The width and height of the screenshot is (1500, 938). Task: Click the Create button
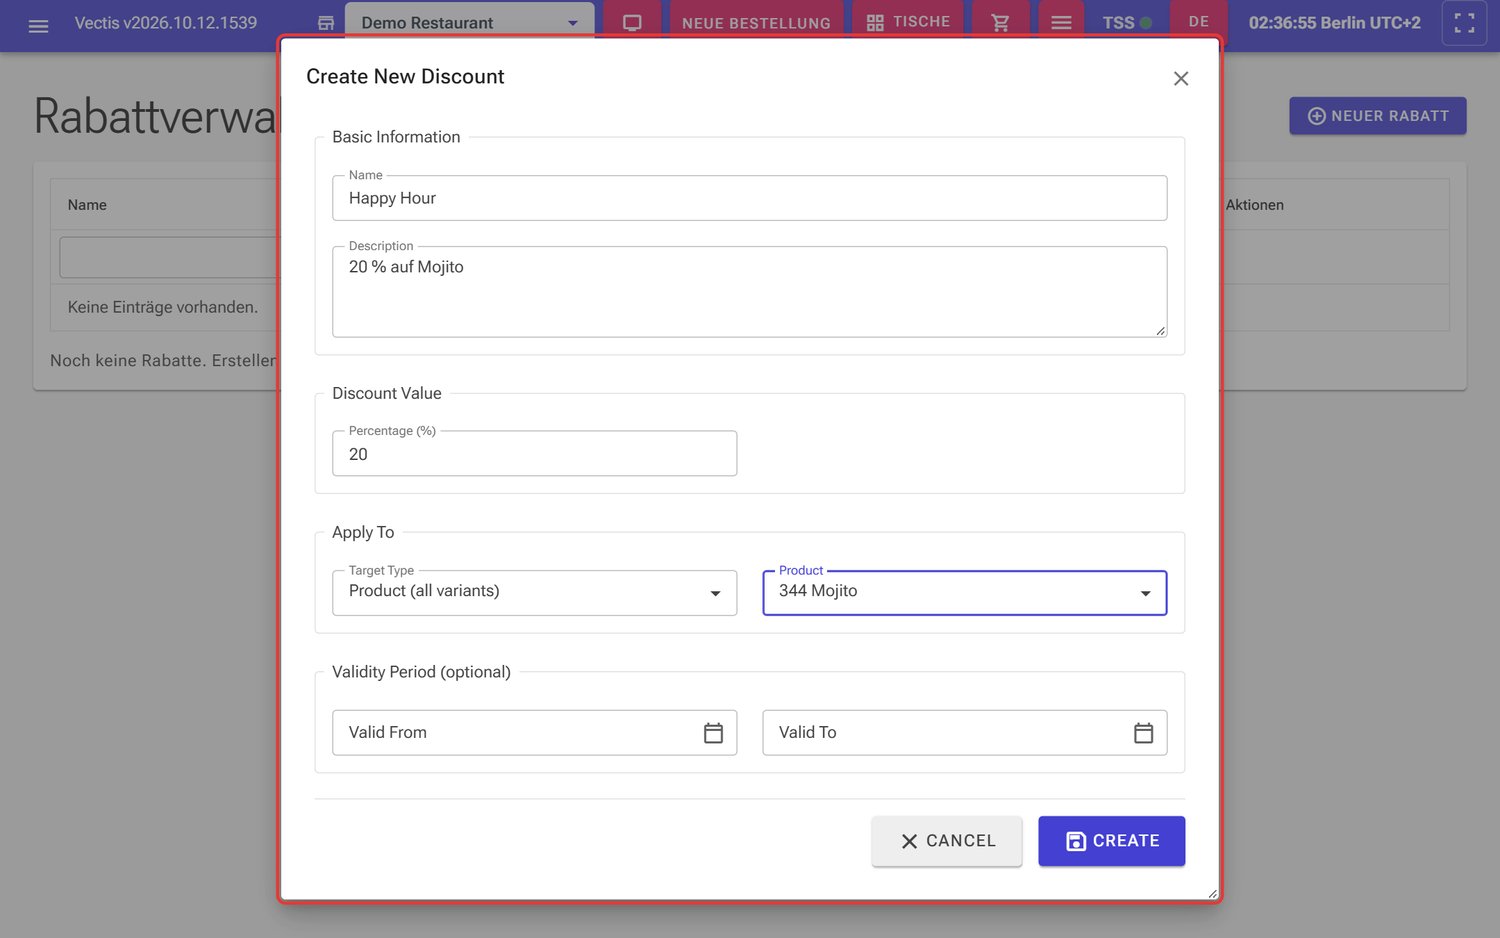tap(1111, 841)
